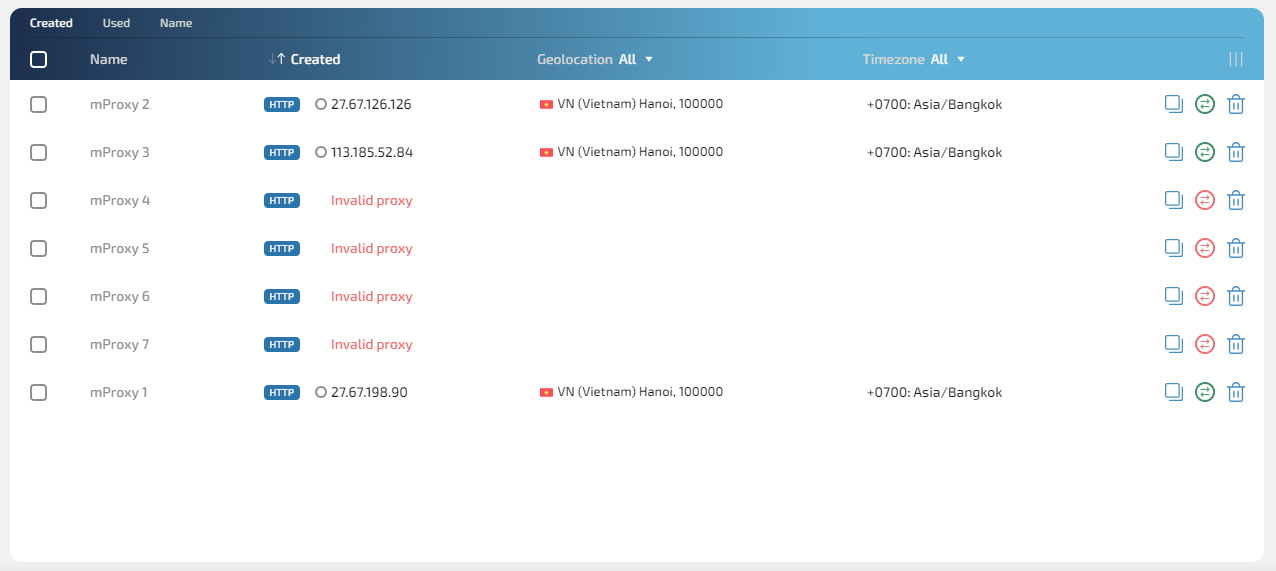Screen dimensions: 1276x571
Task: Delete mProxy 4 with trash icon
Action: point(1236,200)
